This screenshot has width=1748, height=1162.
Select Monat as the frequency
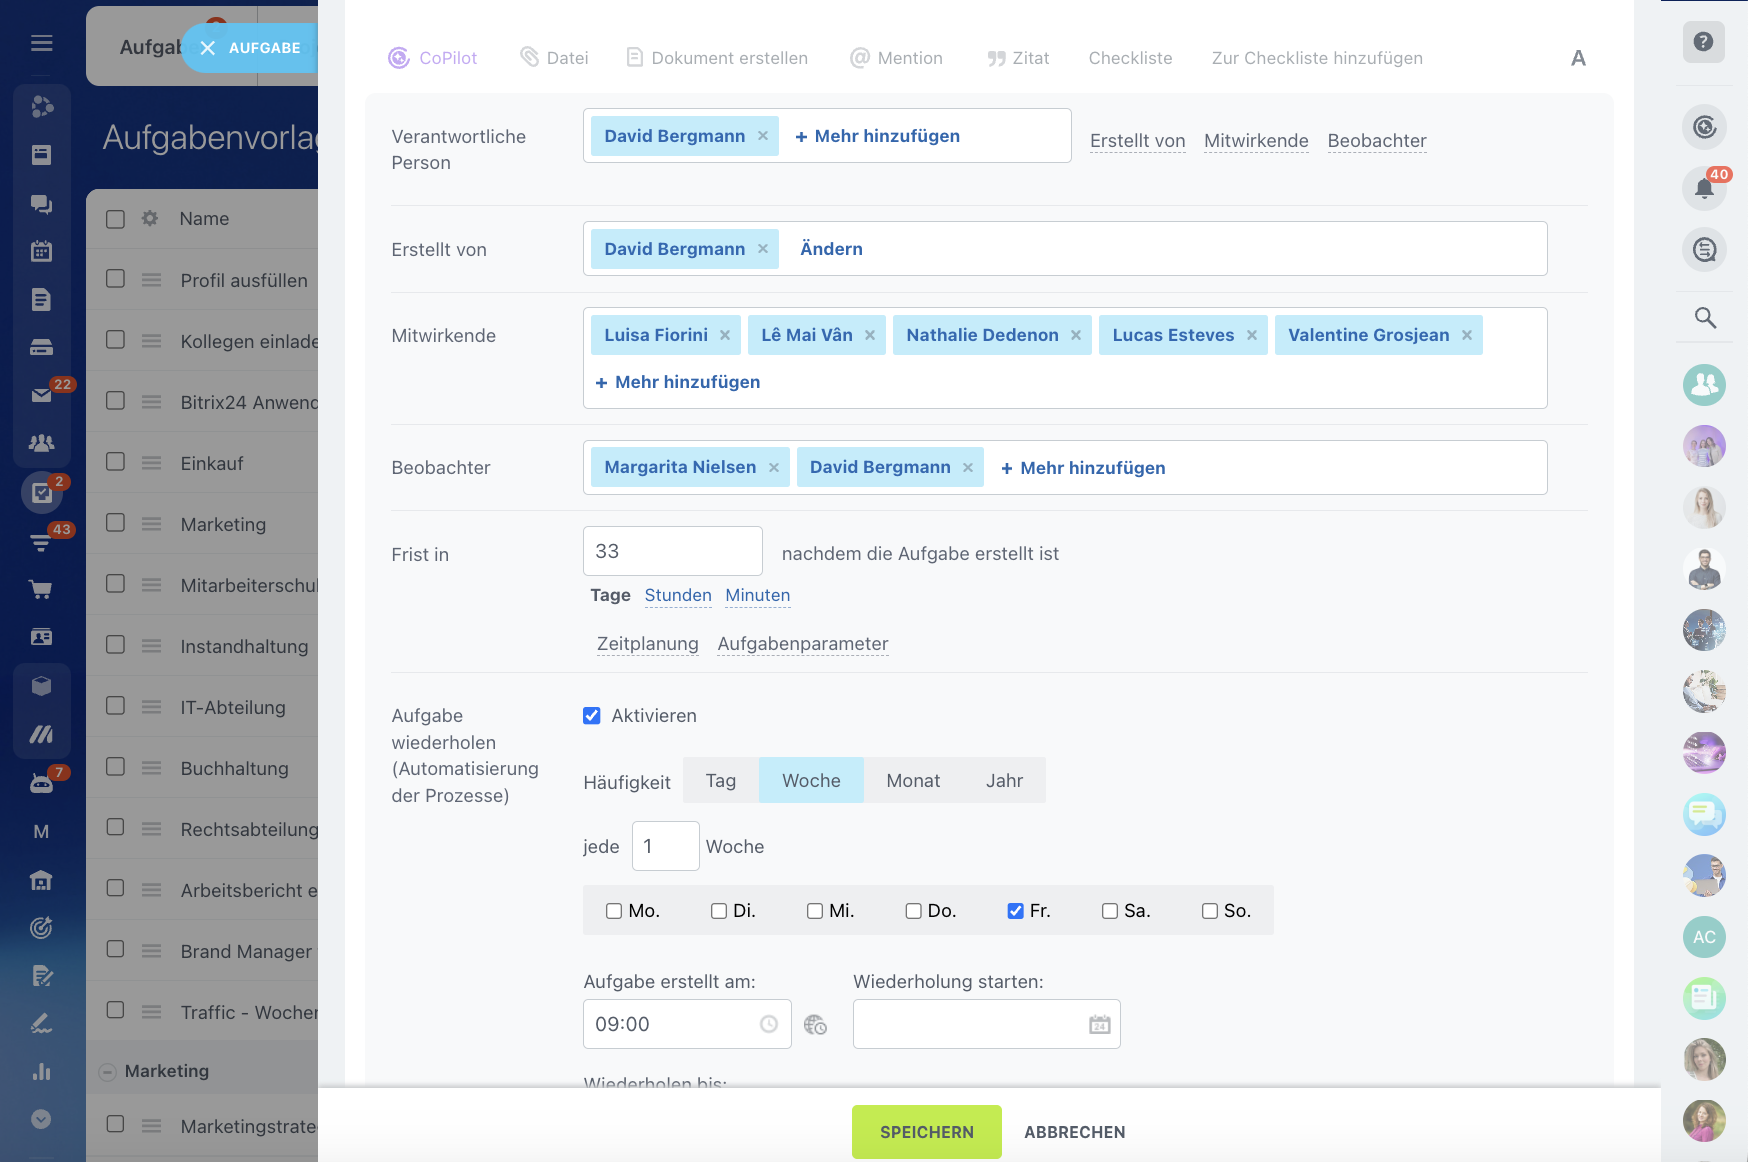pos(912,781)
